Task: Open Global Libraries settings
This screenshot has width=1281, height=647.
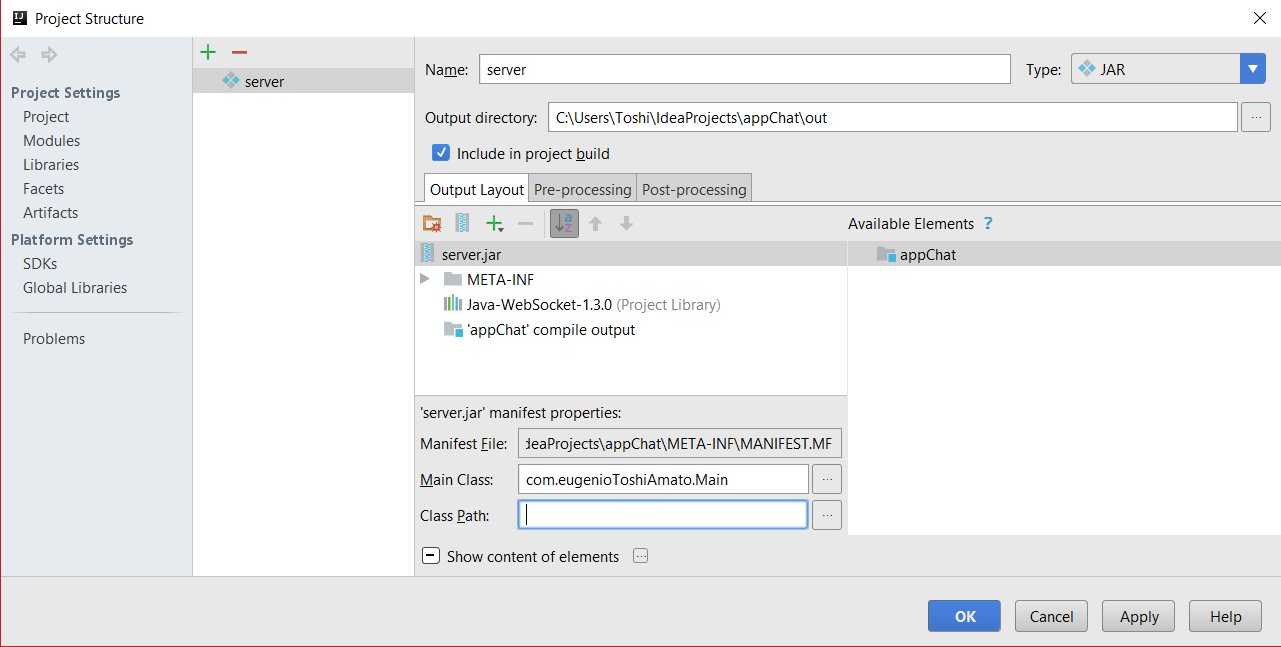Action: coord(75,288)
